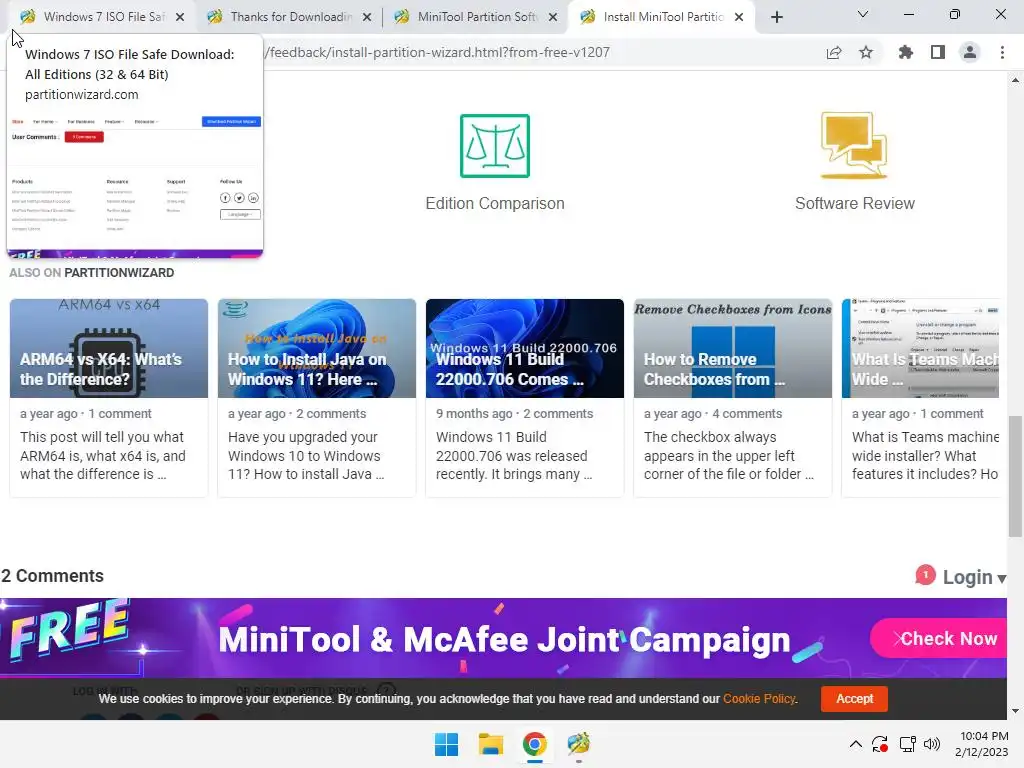Click 'The checkbox always appears' excerpt
This screenshot has width=1024, height=768.
(729, 456)
